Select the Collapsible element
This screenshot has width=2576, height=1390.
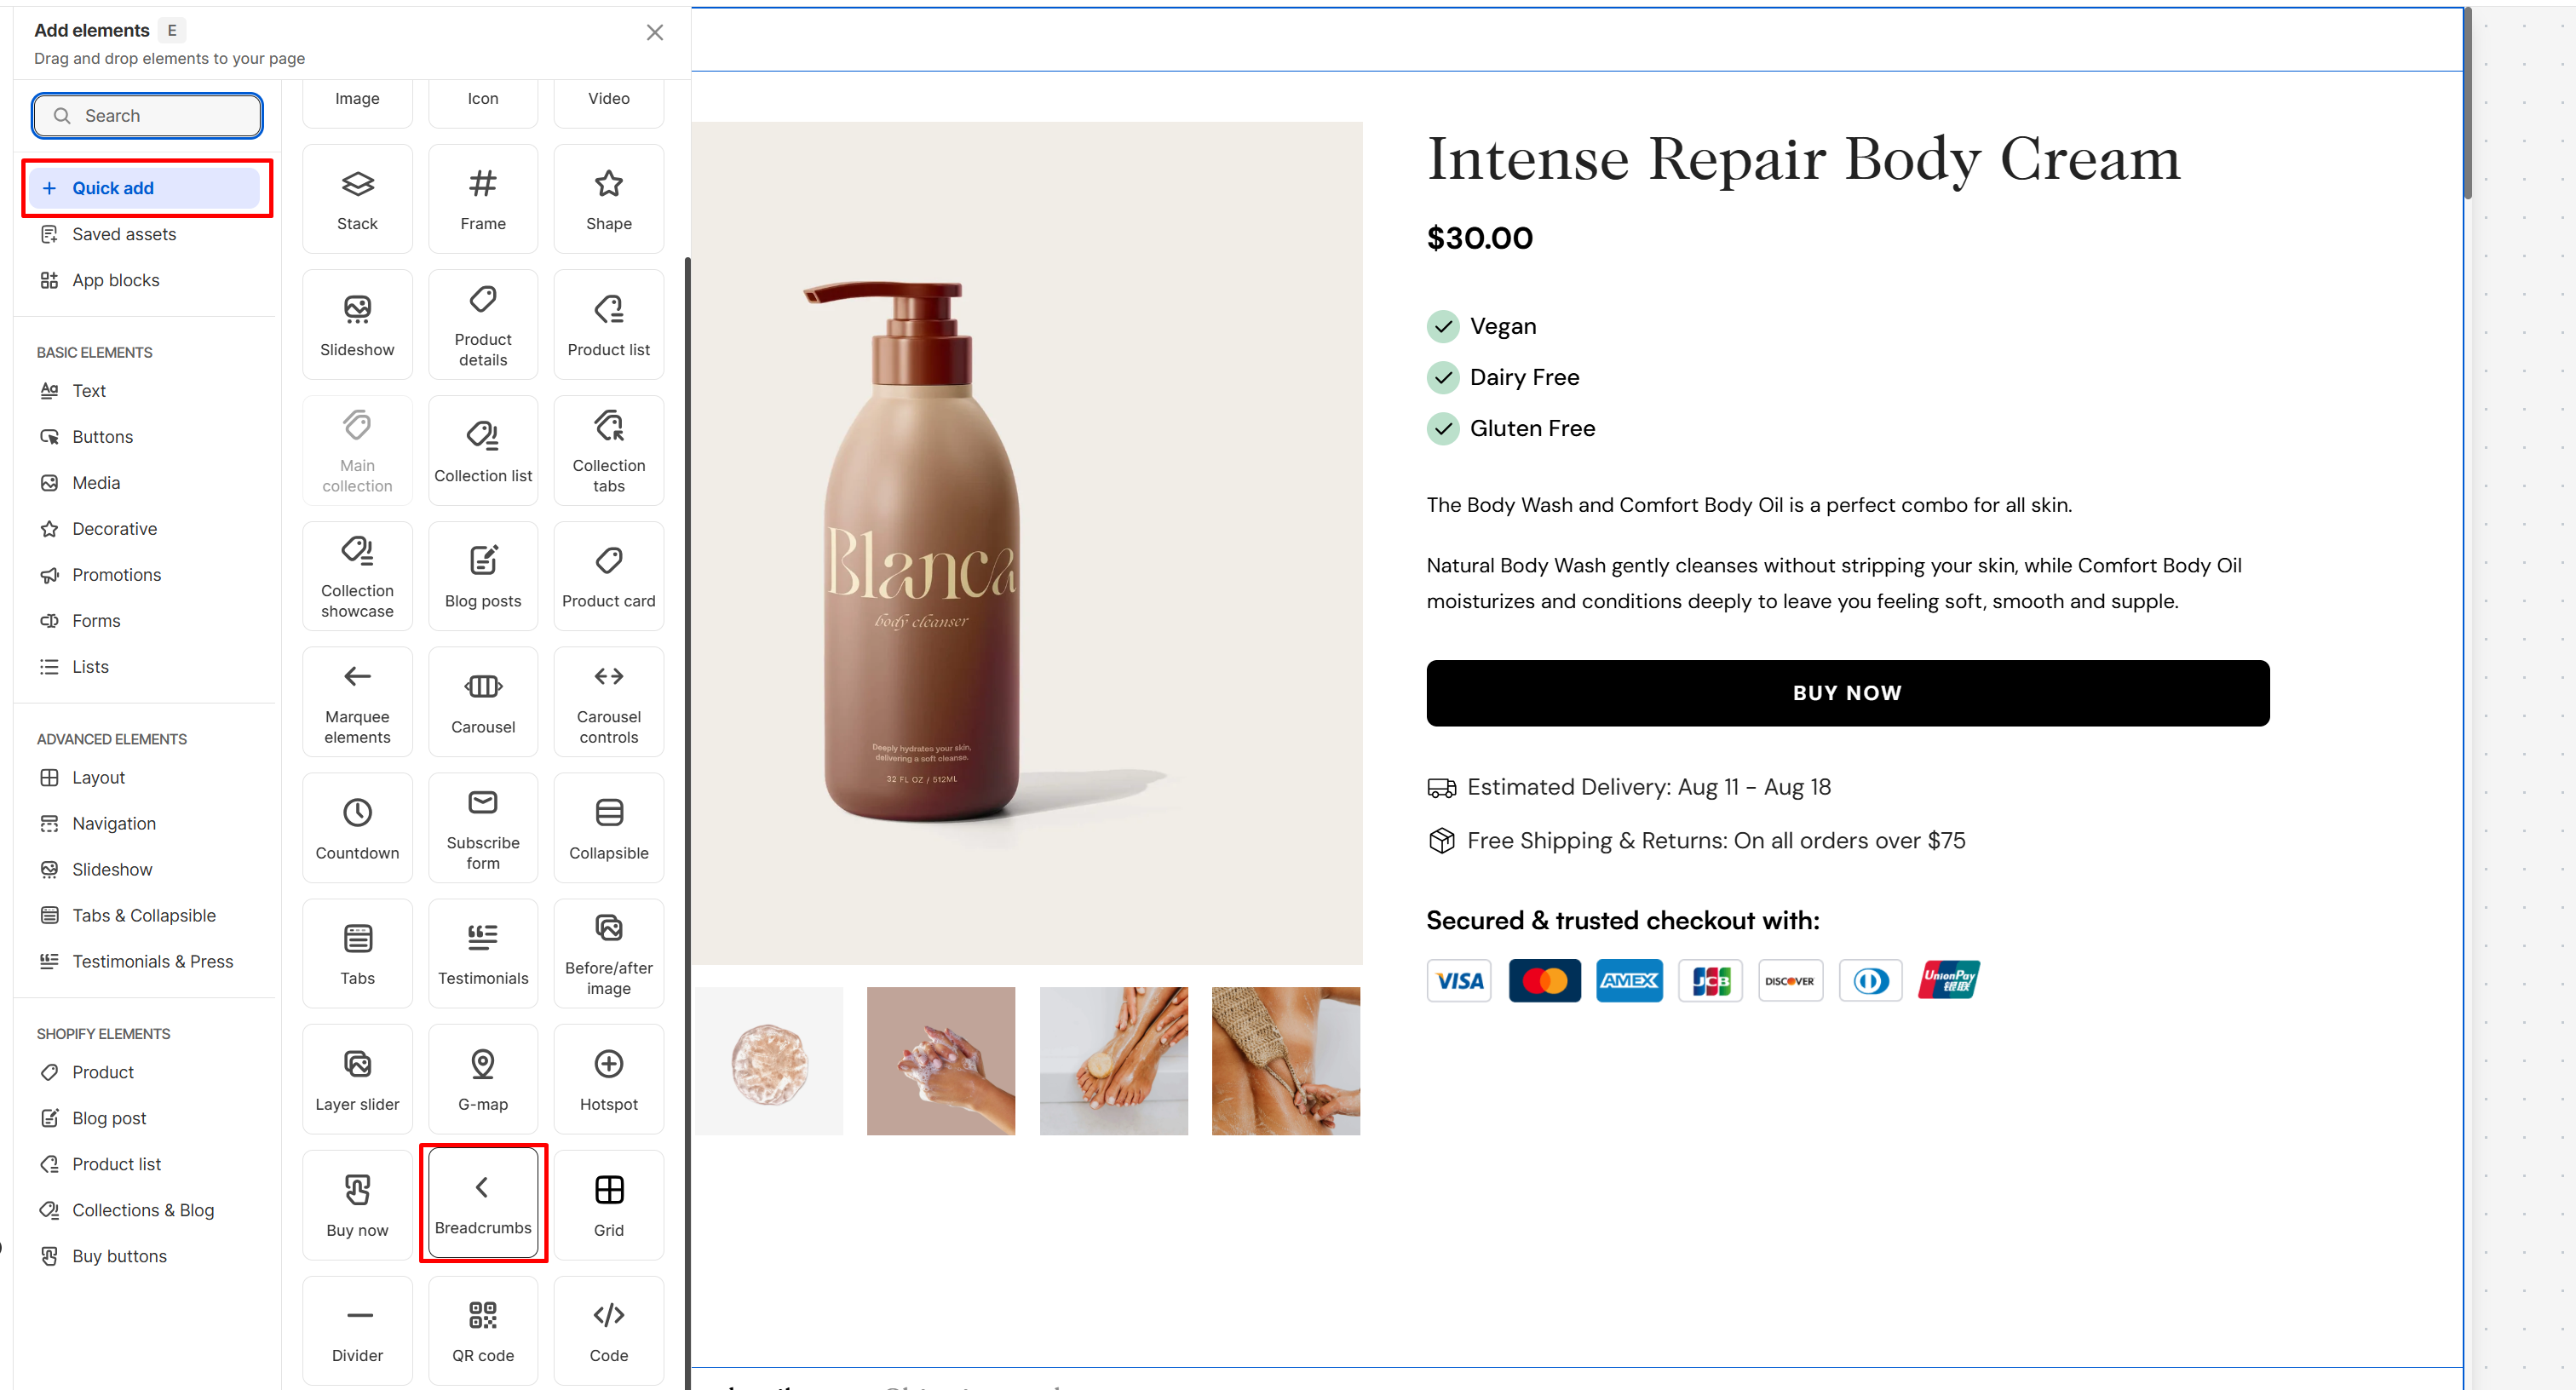pyautogui.click(x=609, y=828)
